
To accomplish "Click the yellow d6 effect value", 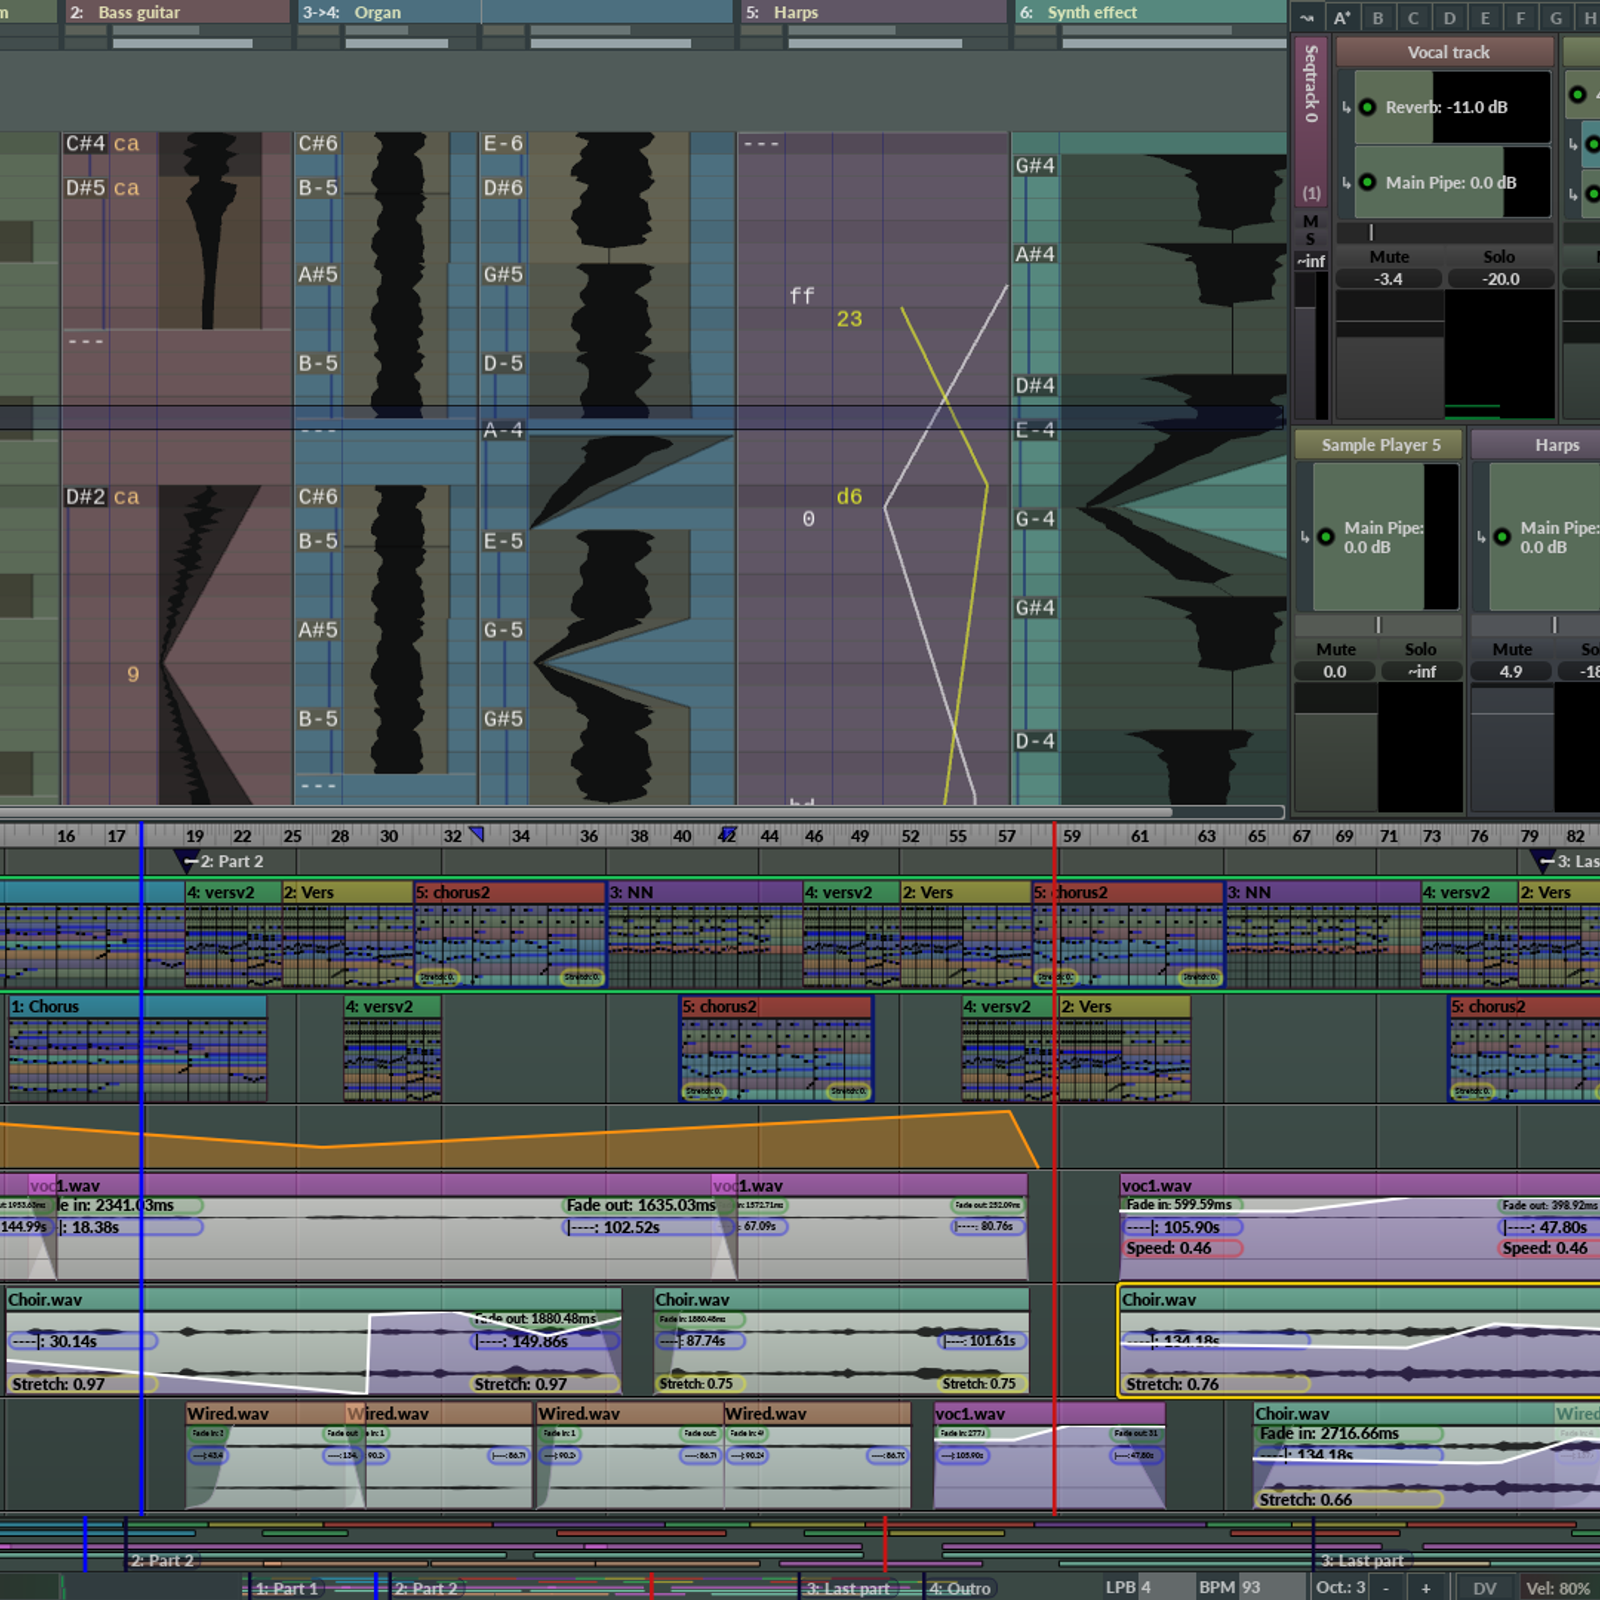I will click(849, 496).
